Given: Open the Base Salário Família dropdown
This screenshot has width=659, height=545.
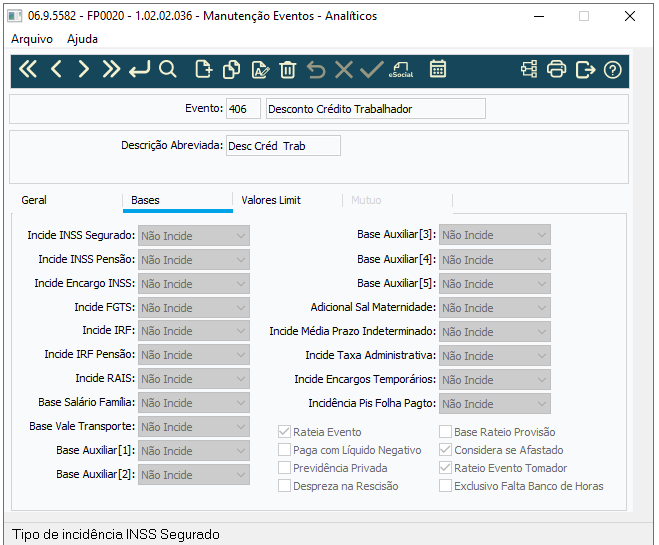Looking at the screenshot, I should click(194, 403).
